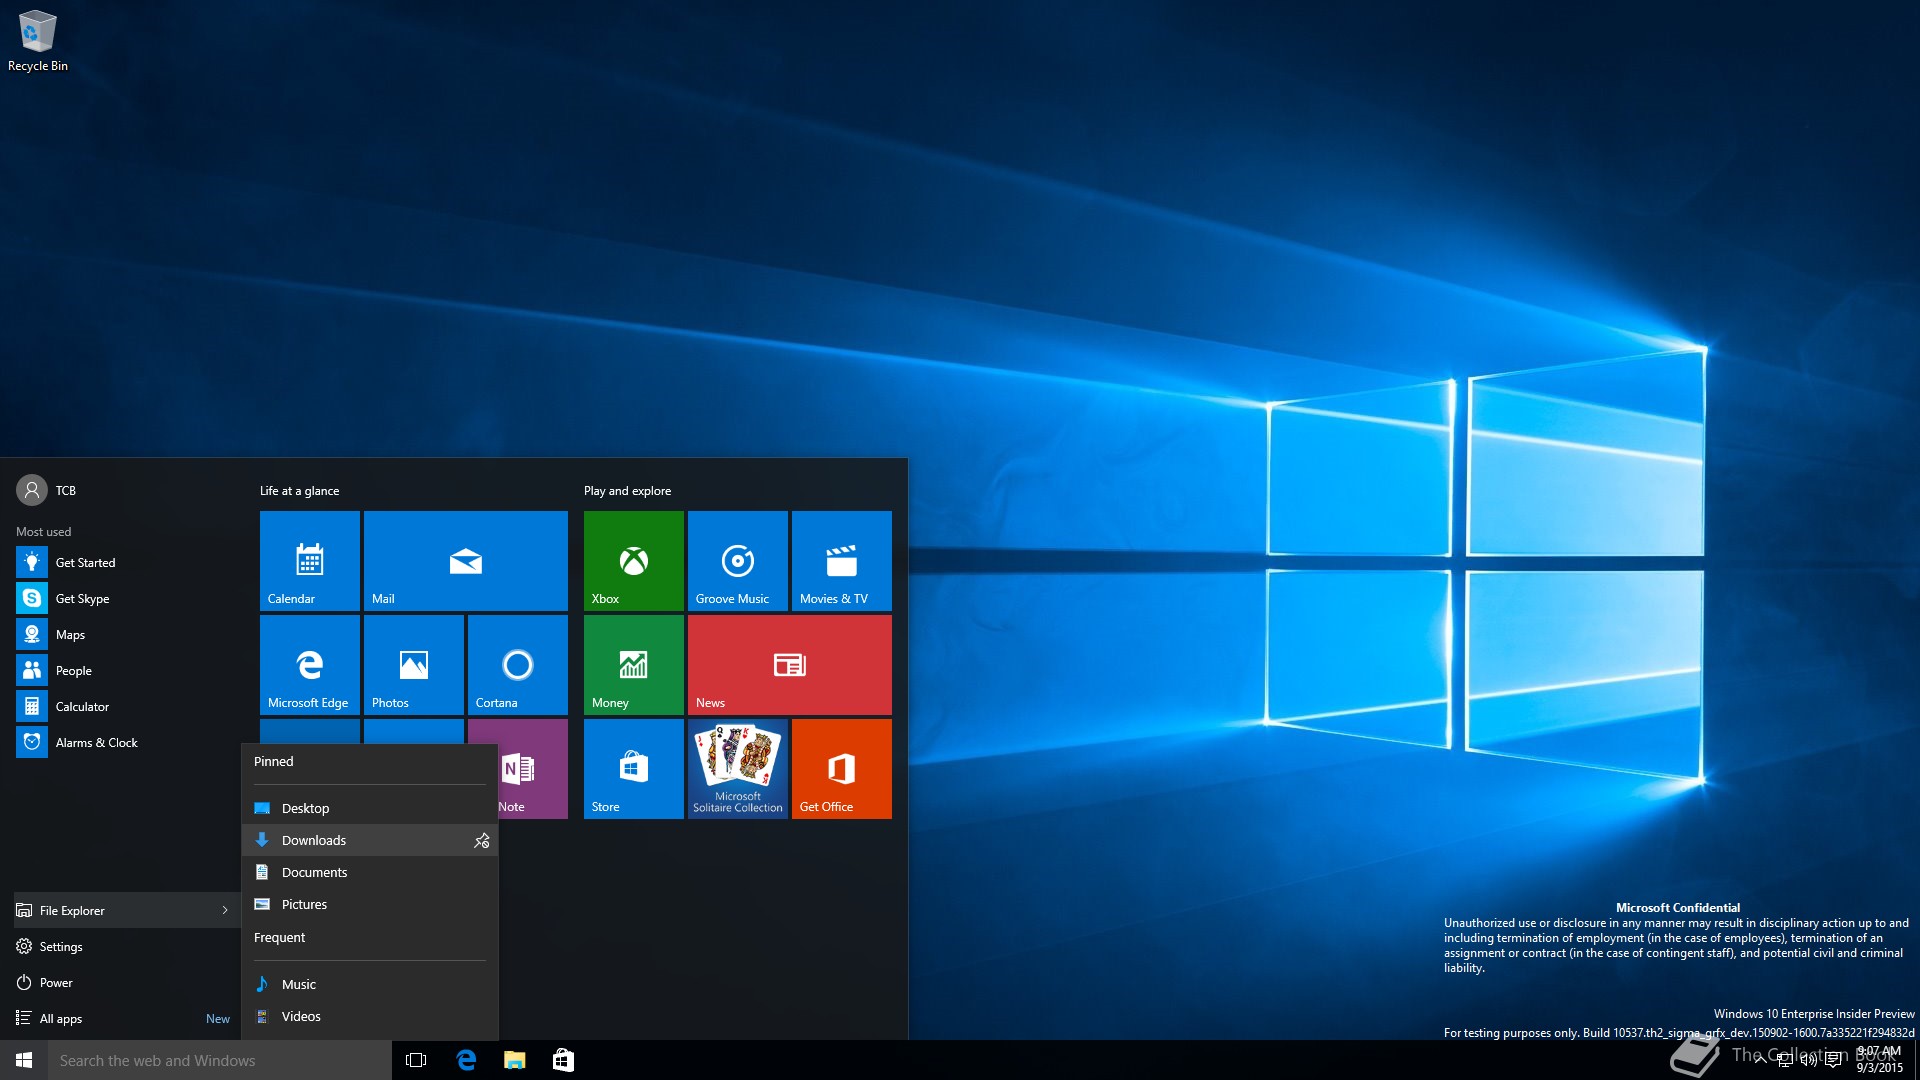Click the Search the web and Windows box

(x=220, y=1060)
